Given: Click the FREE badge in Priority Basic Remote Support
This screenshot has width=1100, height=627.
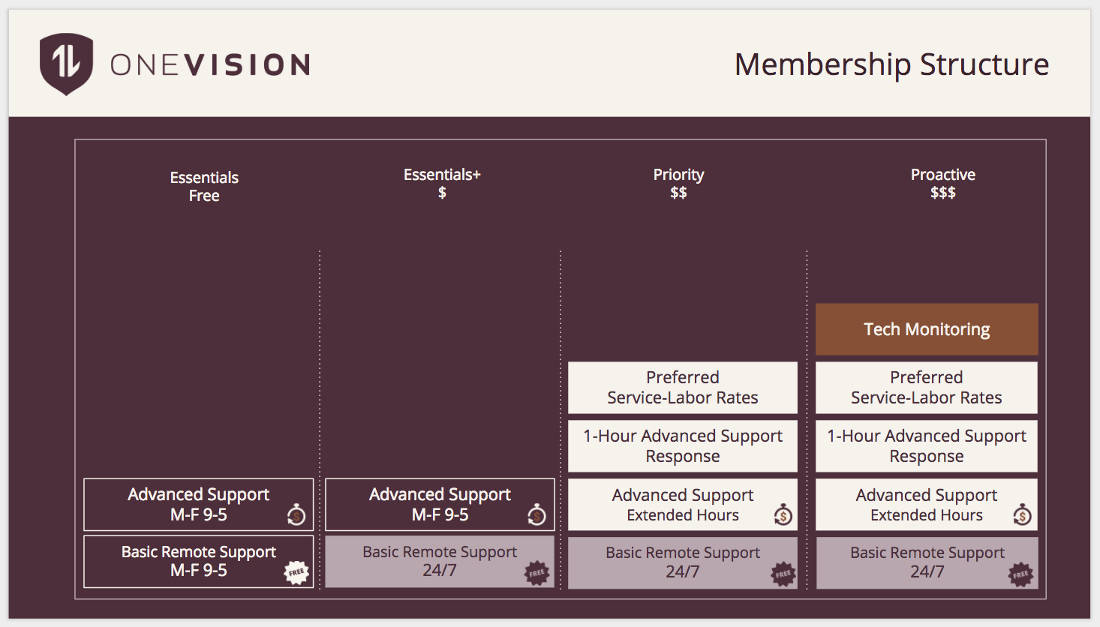Looking at the screenshot, I should [783, 574].
